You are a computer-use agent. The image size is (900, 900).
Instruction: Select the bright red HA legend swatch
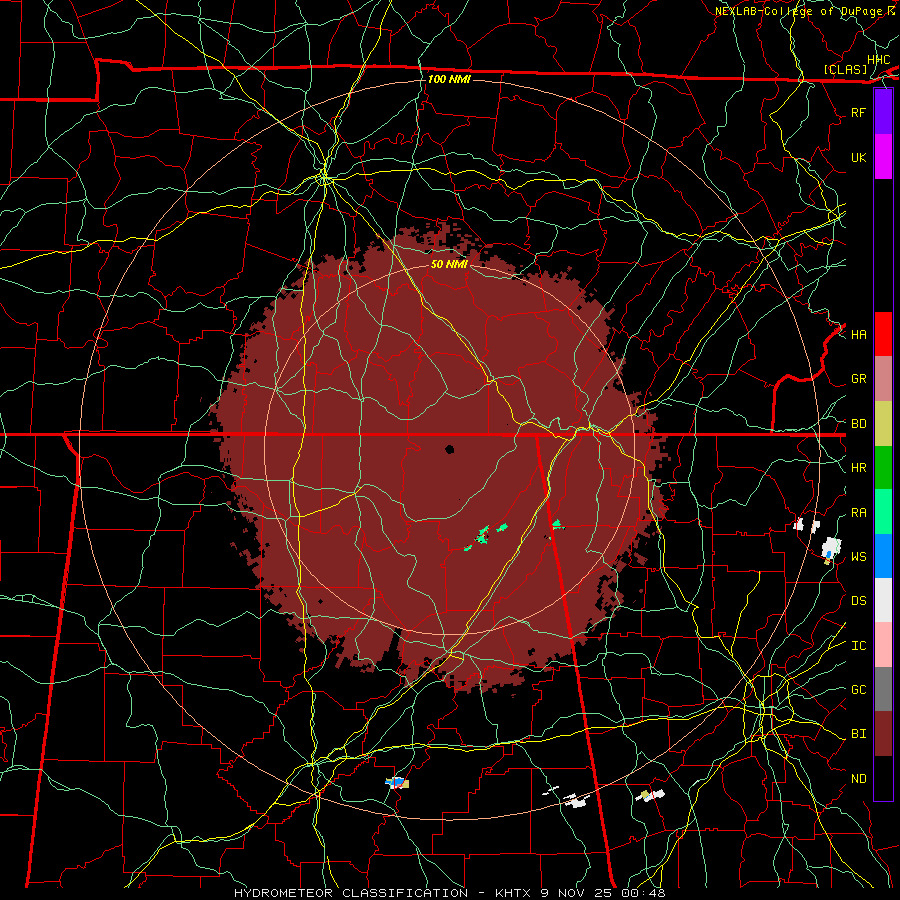click(x=883, y=334)
